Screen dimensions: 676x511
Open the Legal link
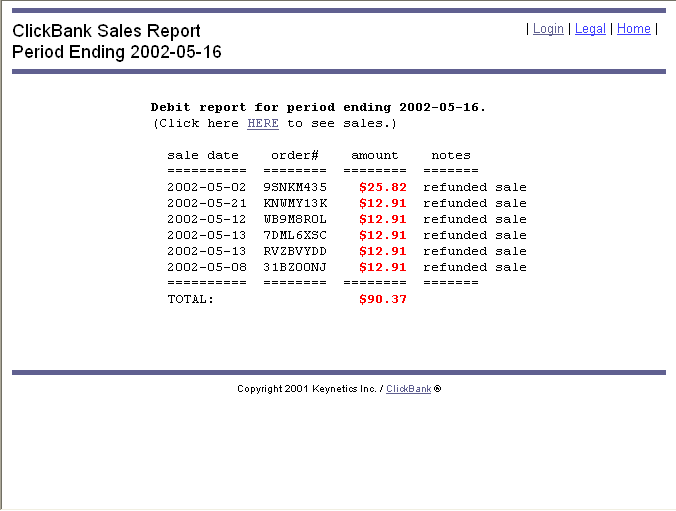590,29
